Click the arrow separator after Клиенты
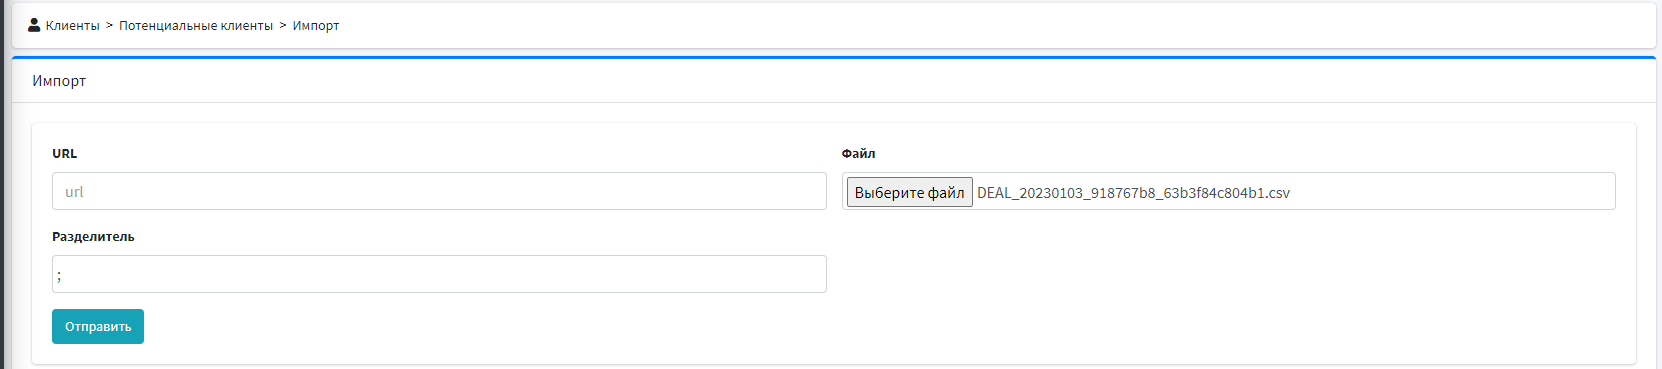 109,26
